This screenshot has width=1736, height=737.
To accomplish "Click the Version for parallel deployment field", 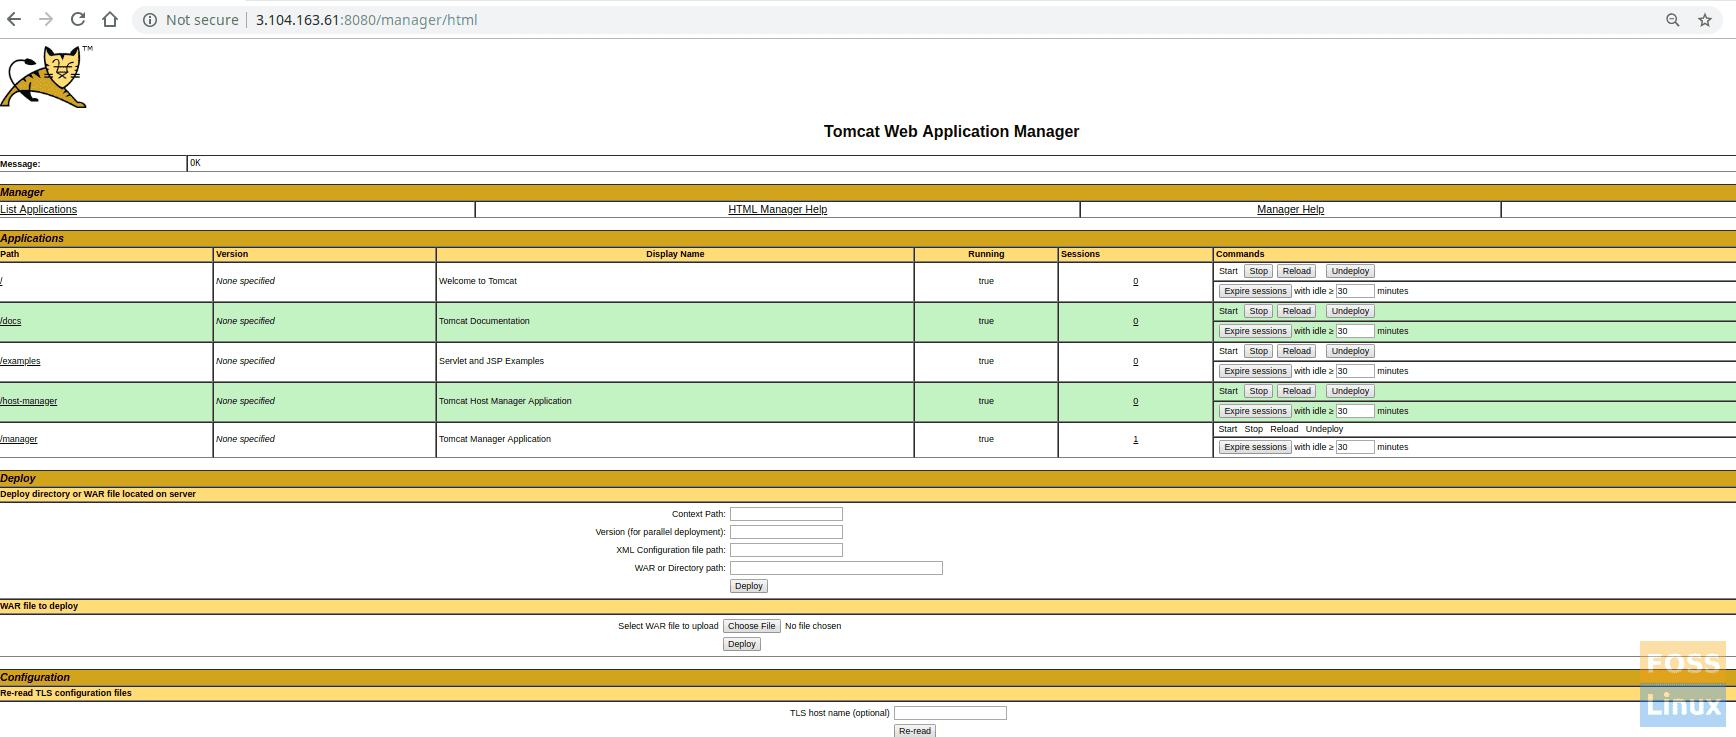I will click(786, 532).
